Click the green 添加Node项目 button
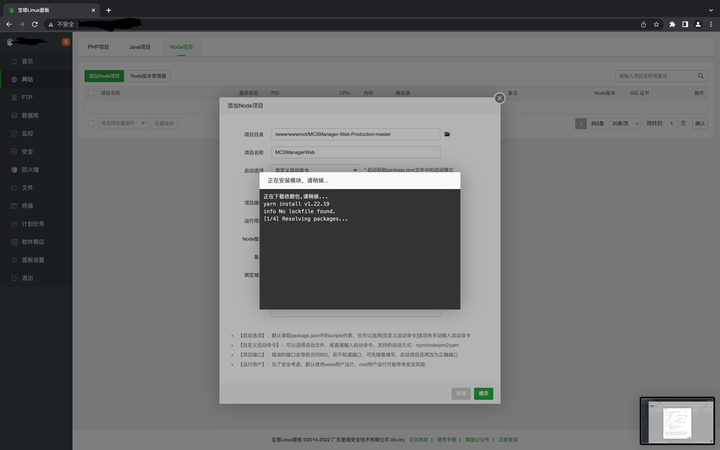Viewport: 720px width, 450px height. (104, 76)
